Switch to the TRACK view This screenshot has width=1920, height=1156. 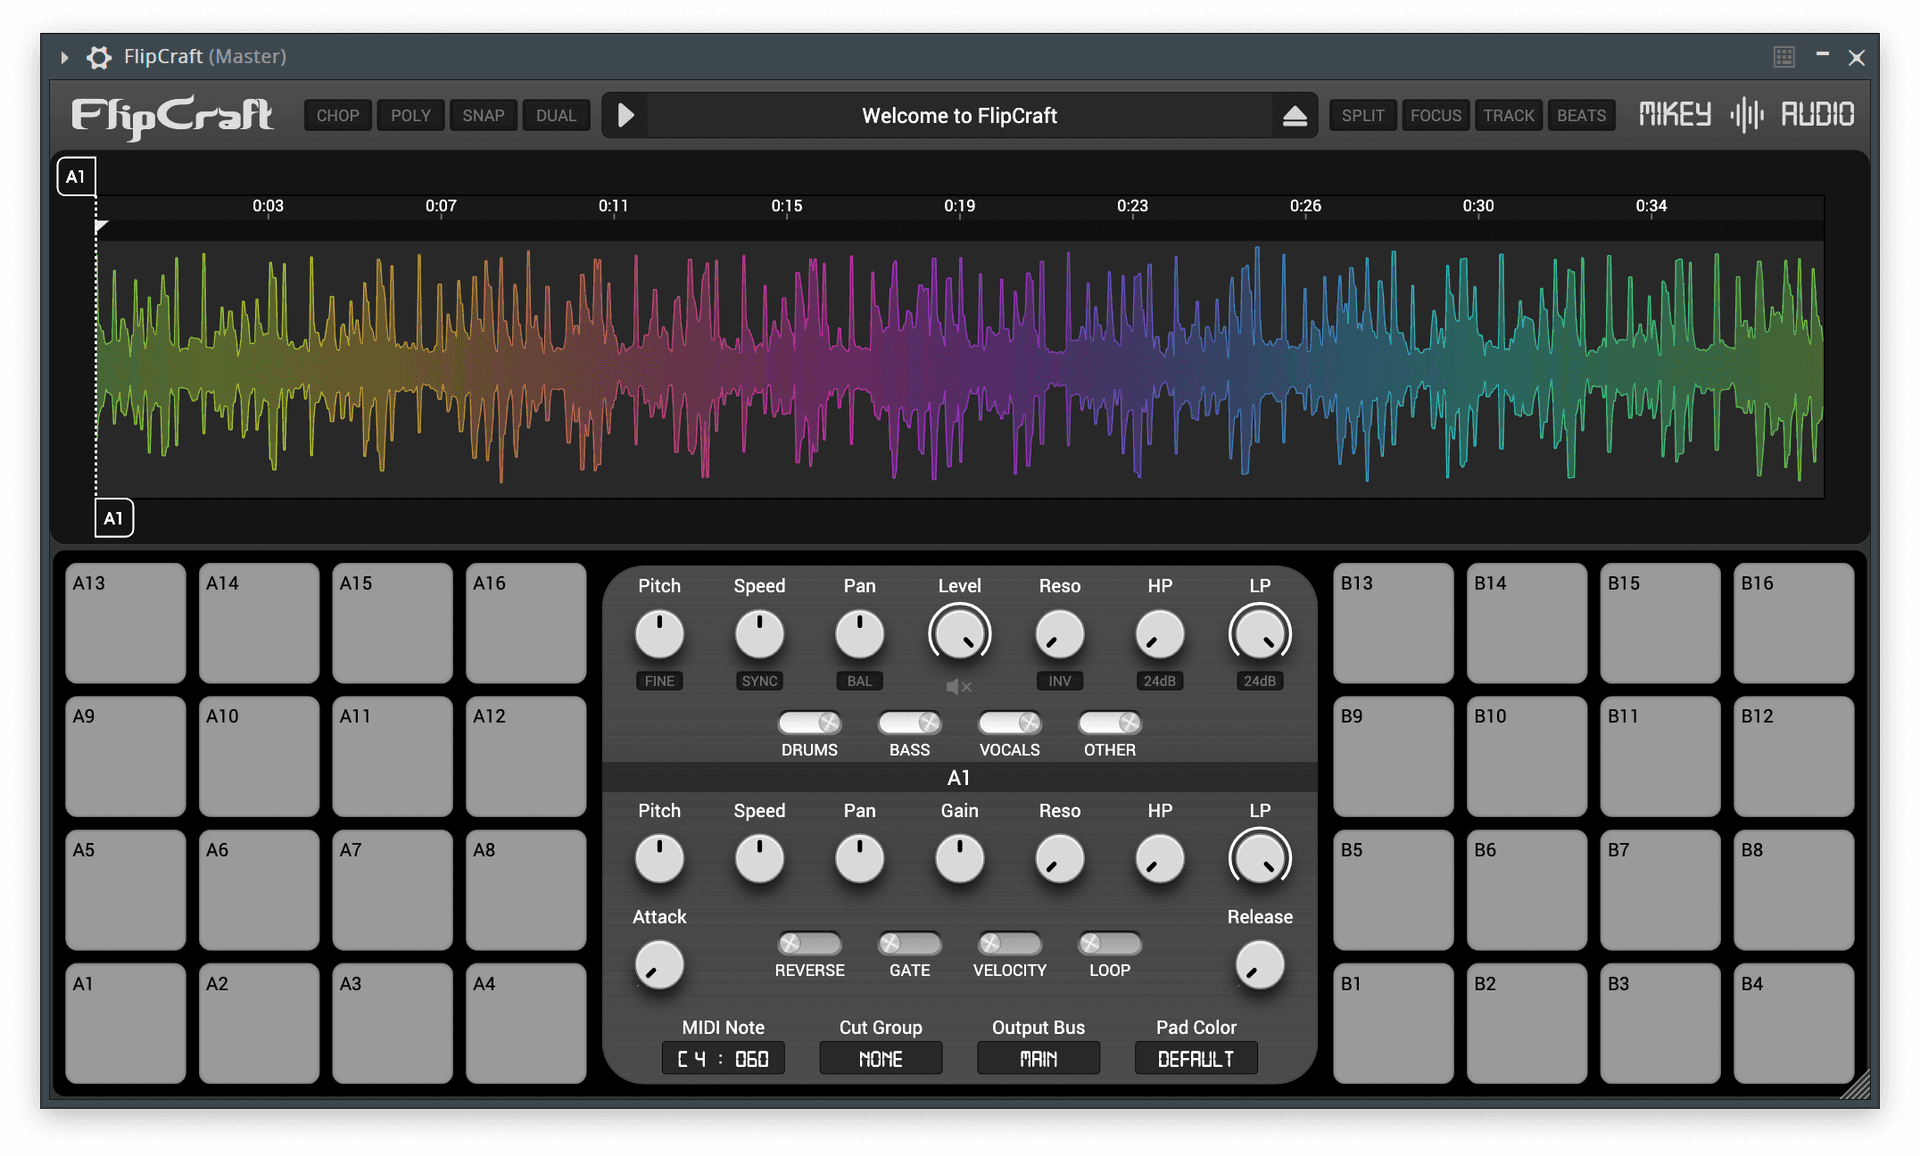1509,115
